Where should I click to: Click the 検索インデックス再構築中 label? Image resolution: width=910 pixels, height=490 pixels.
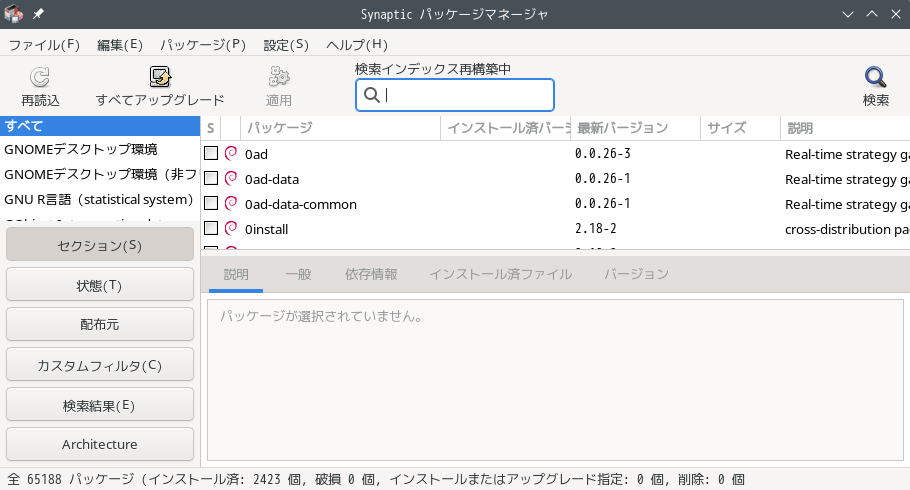(x=433, y=69)
